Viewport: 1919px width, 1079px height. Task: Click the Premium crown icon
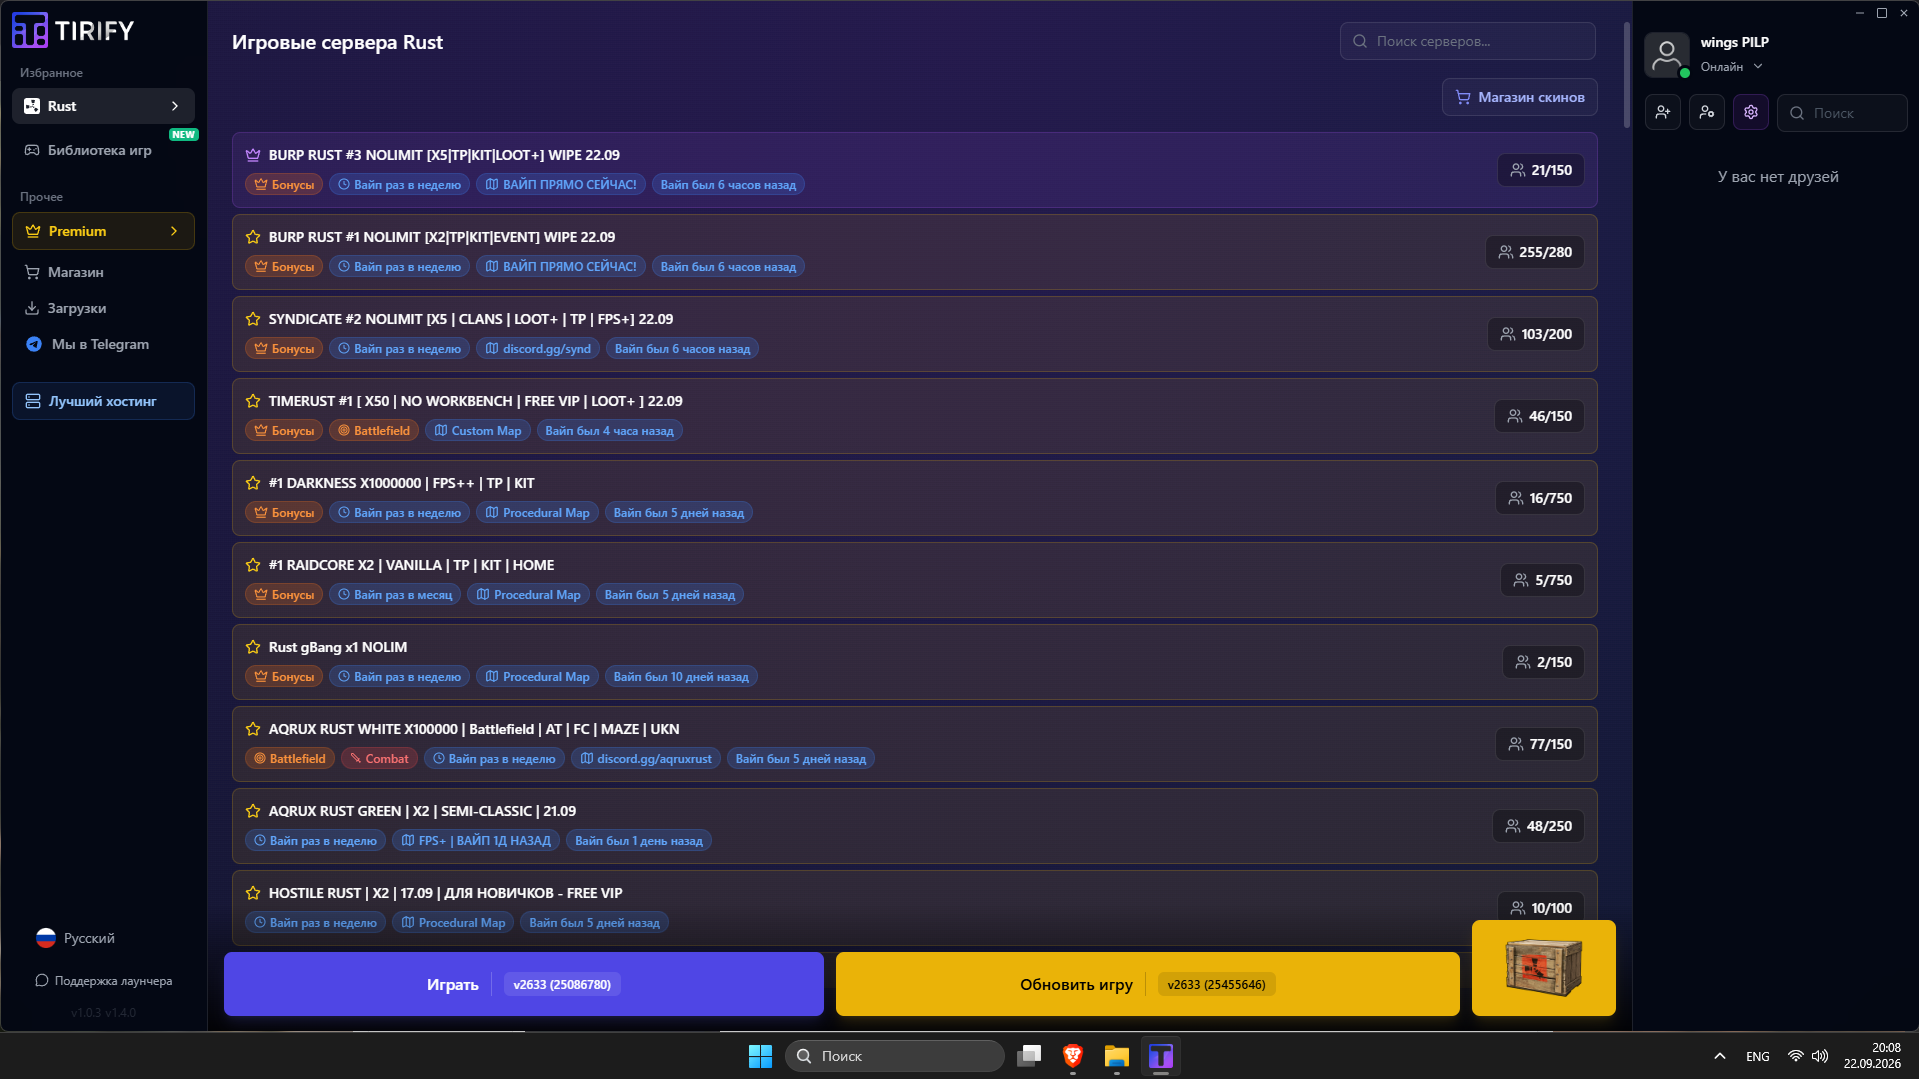tap(33, 231)
